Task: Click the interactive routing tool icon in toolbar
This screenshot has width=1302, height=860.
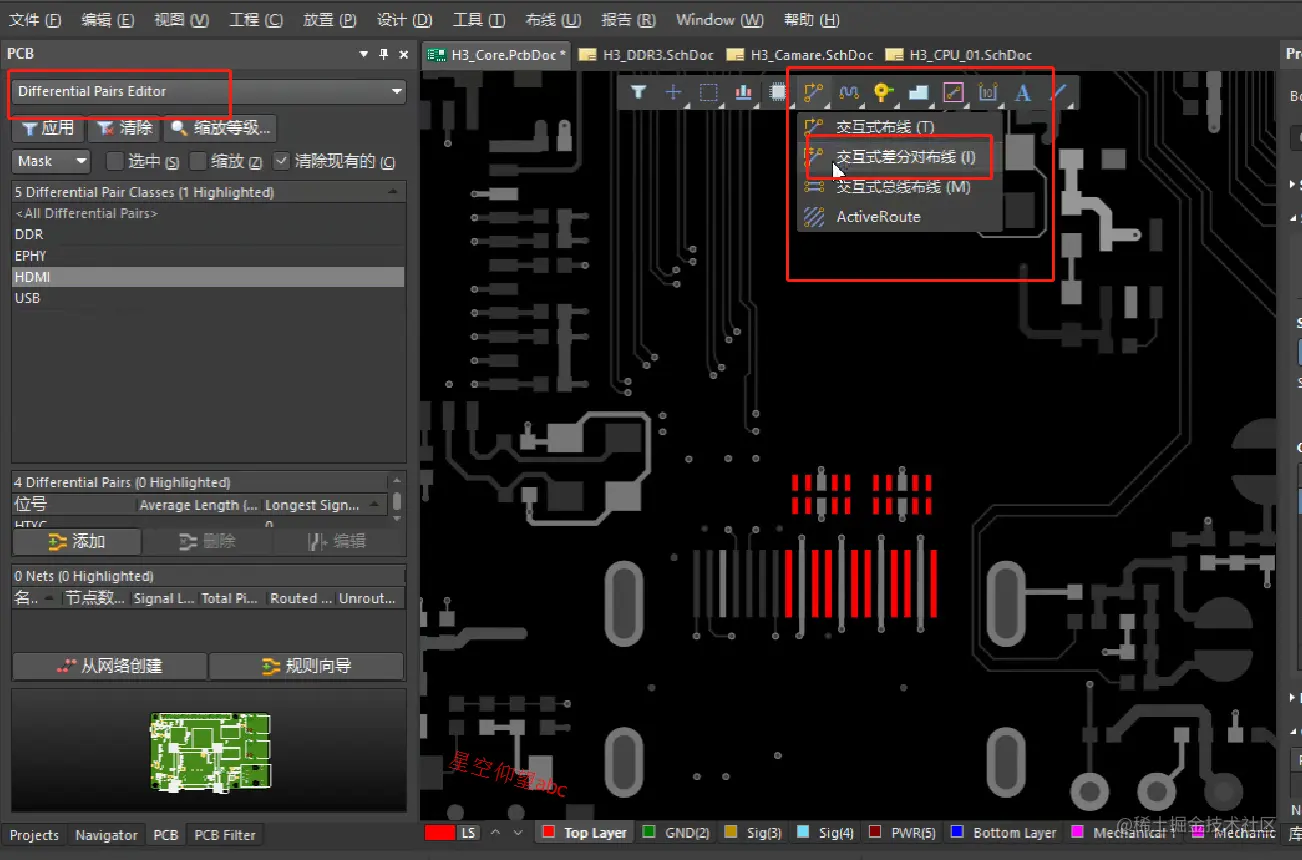Action: [813, 92]
